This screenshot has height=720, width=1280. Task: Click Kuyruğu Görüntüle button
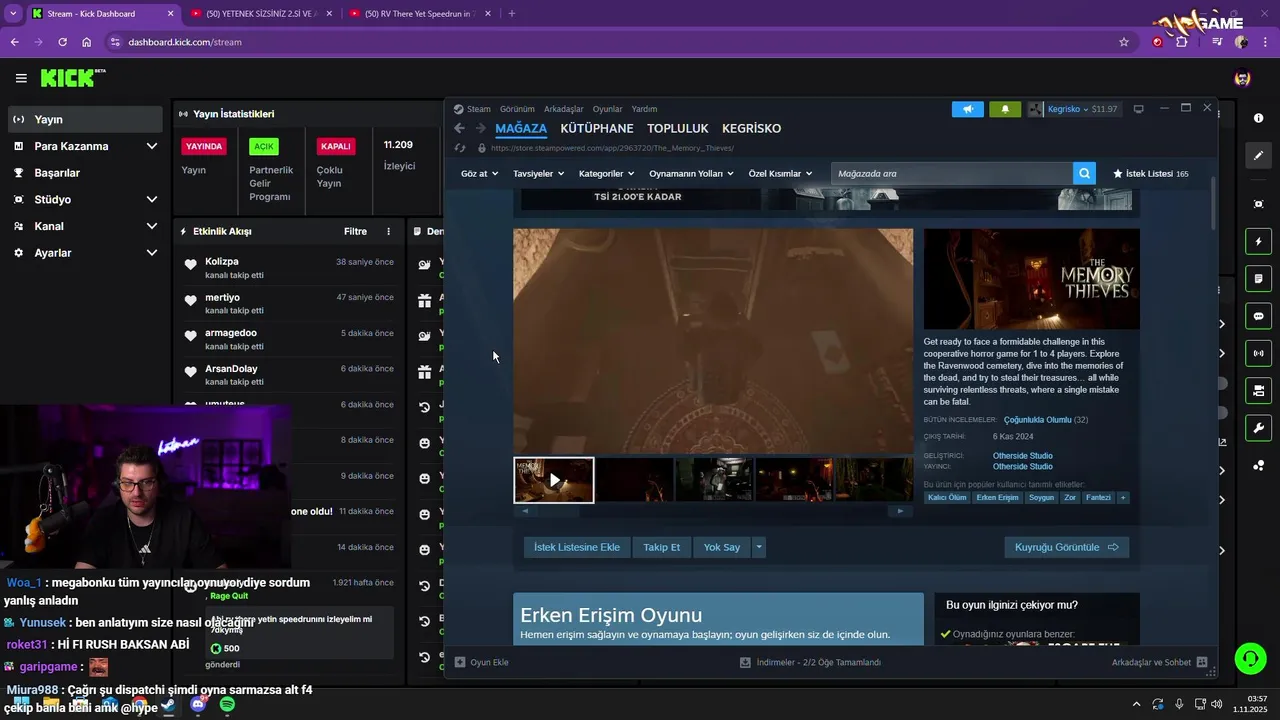click(x=1067, y=547)
